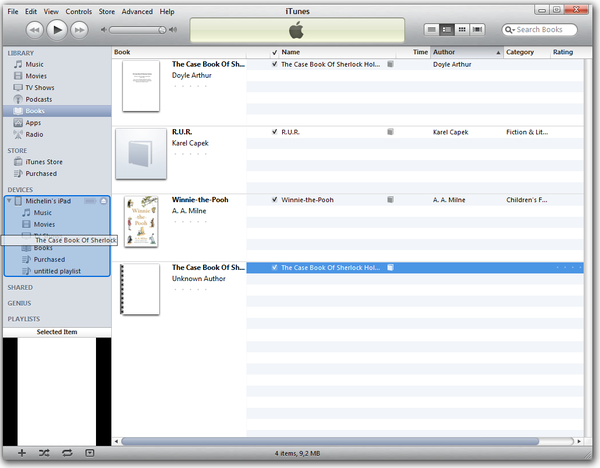Open the Controls menu
This screenshot has height=468, width=600.
(x=79, y=11)
